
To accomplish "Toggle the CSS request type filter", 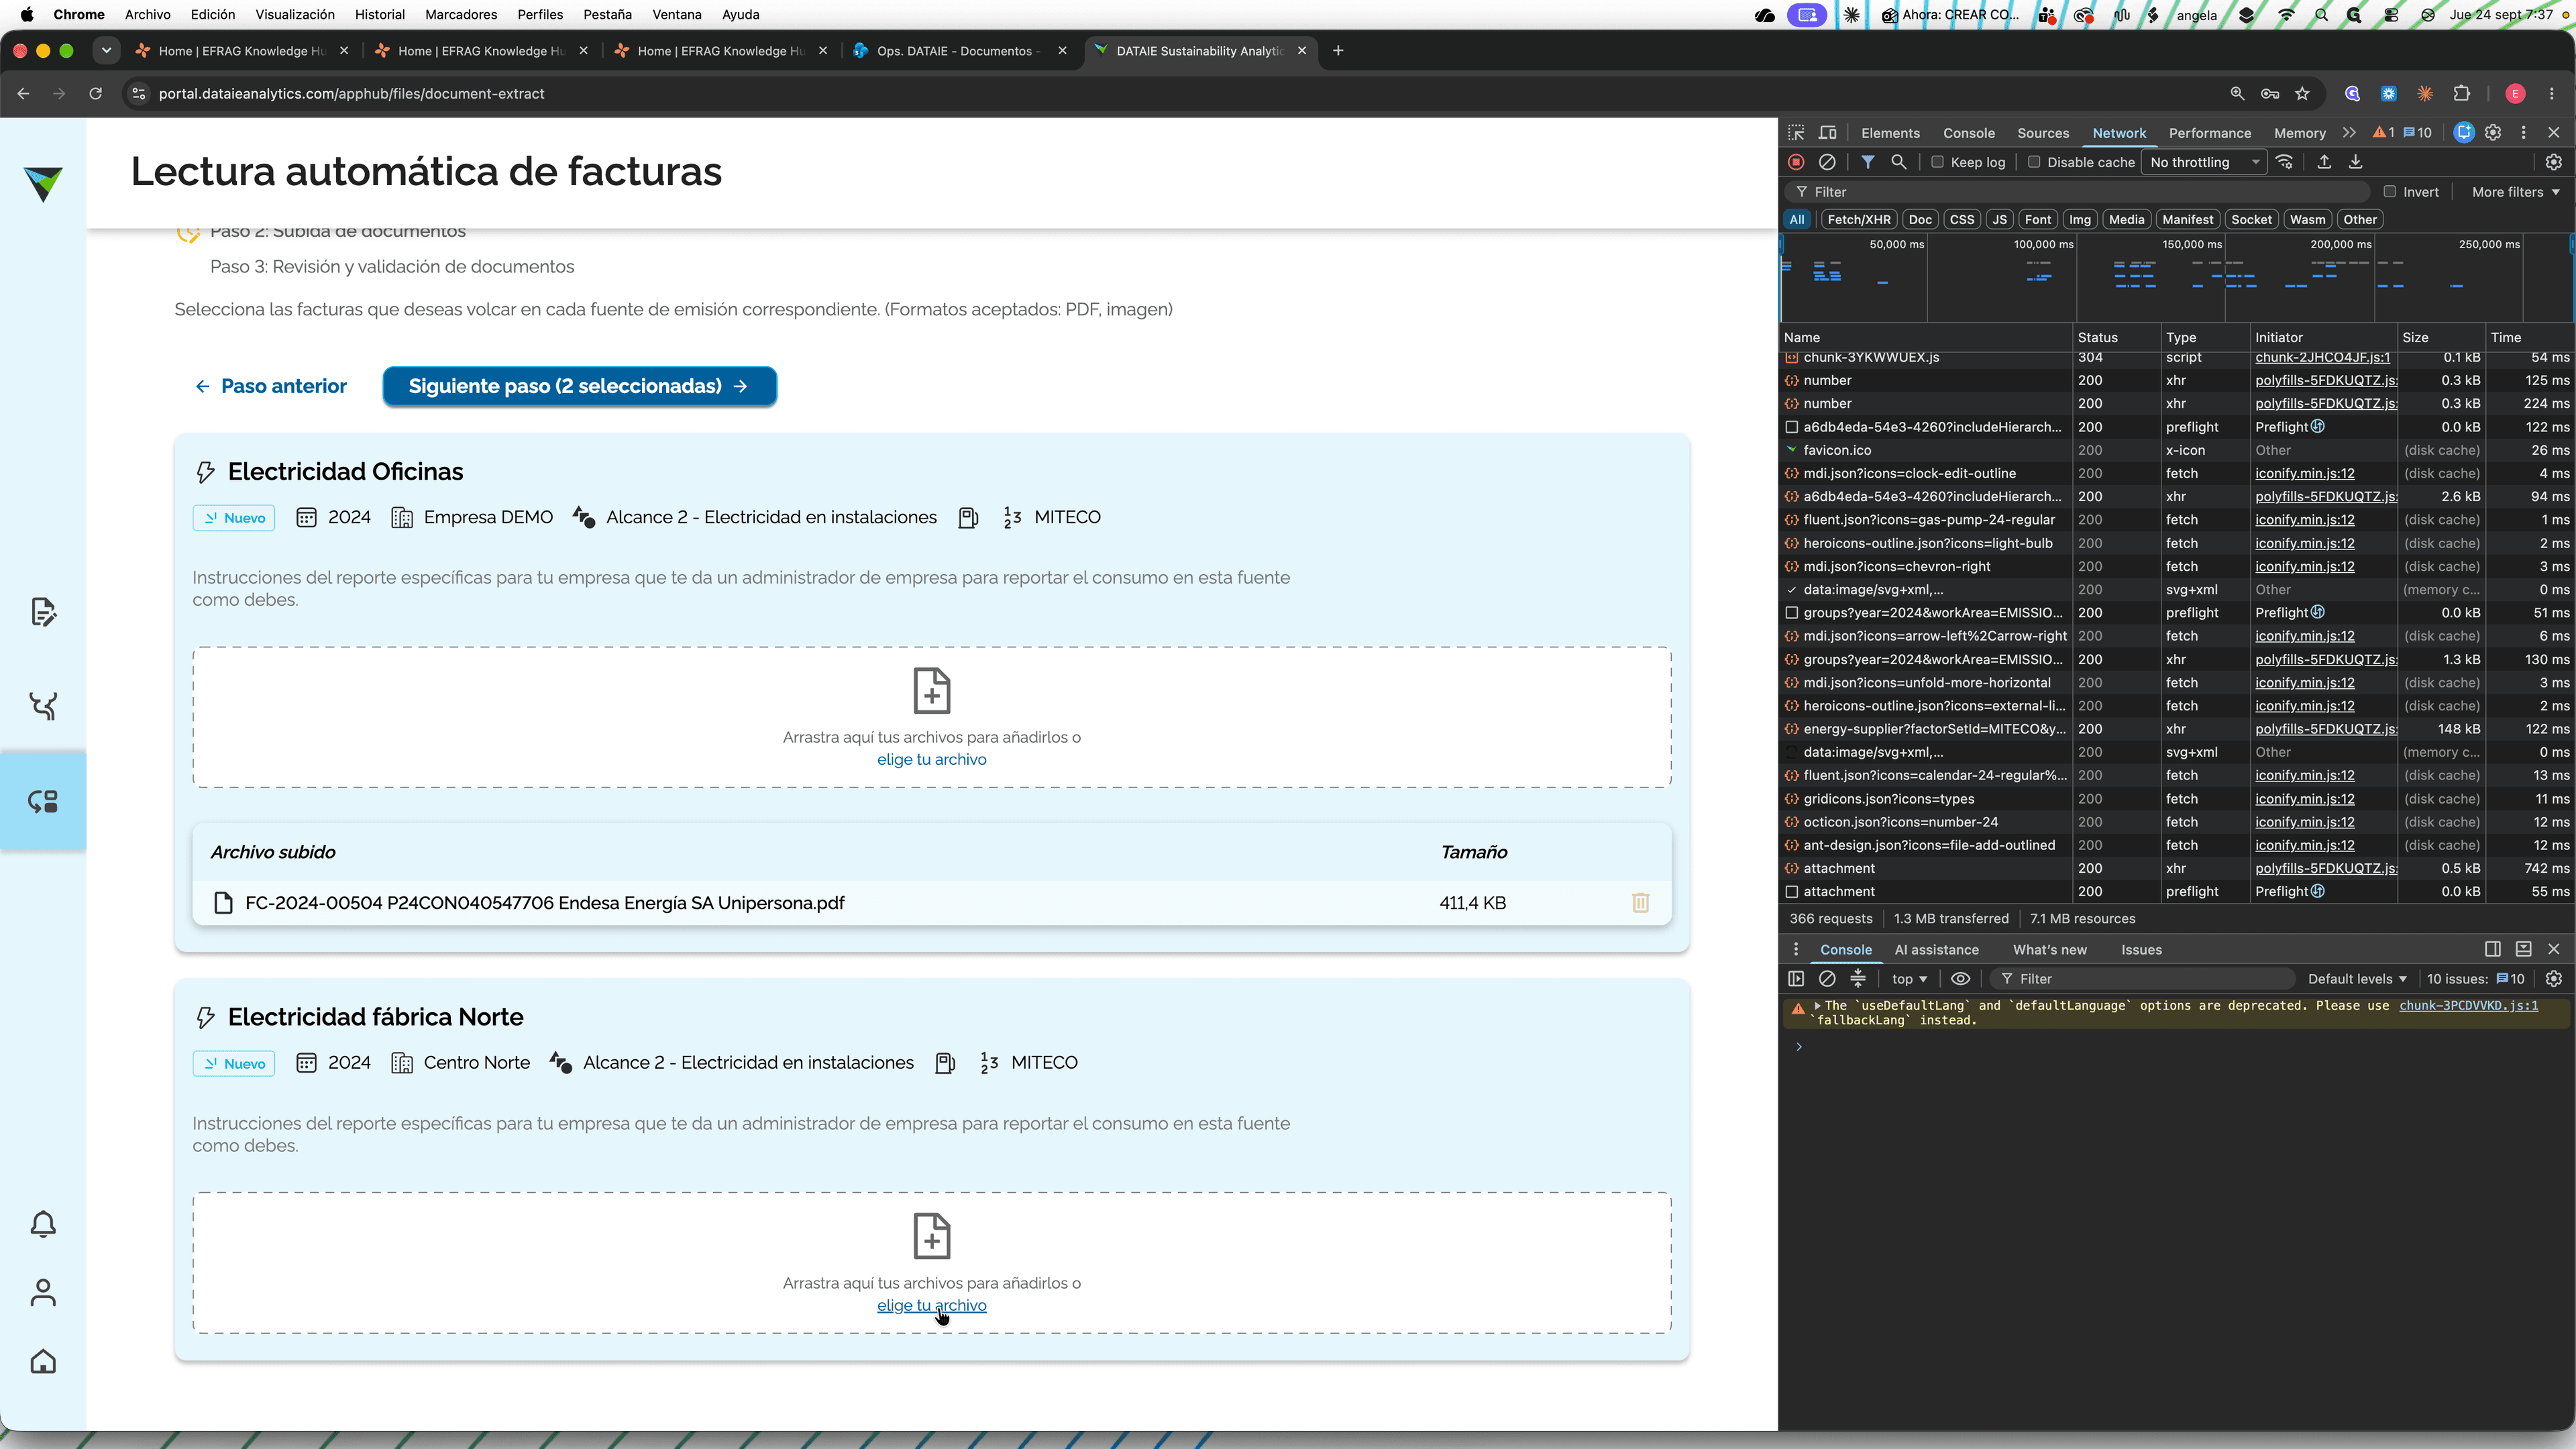I will 1962,220.
